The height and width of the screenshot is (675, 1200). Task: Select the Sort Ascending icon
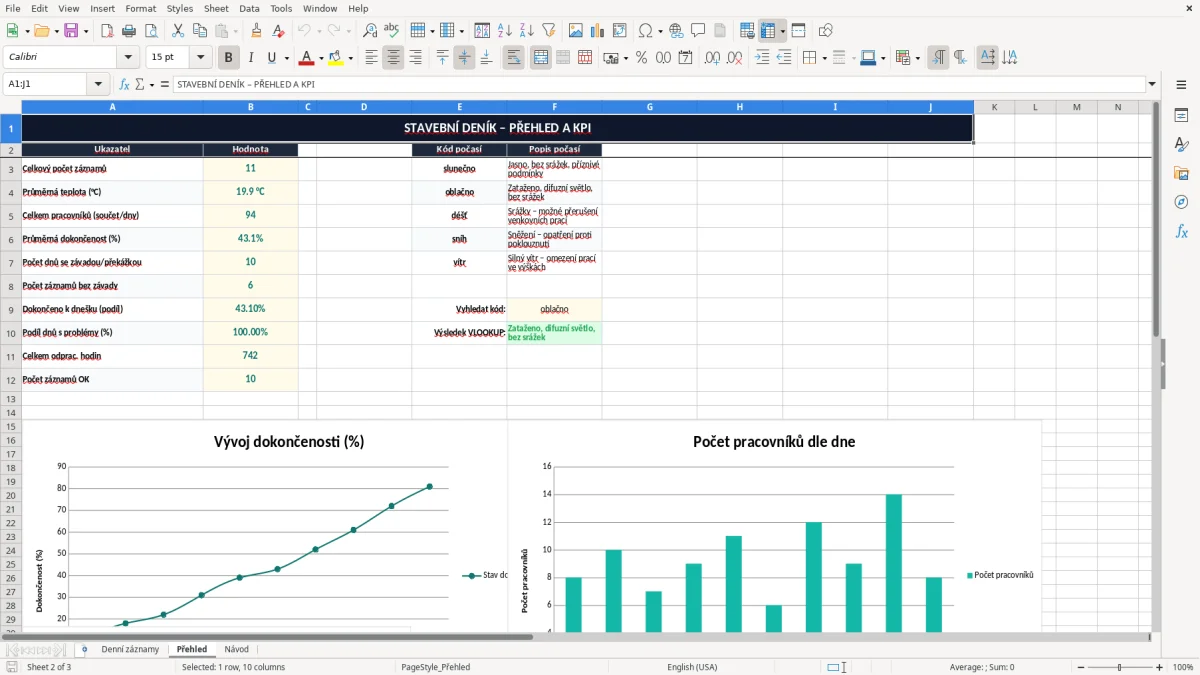click(x=505, y=31)
